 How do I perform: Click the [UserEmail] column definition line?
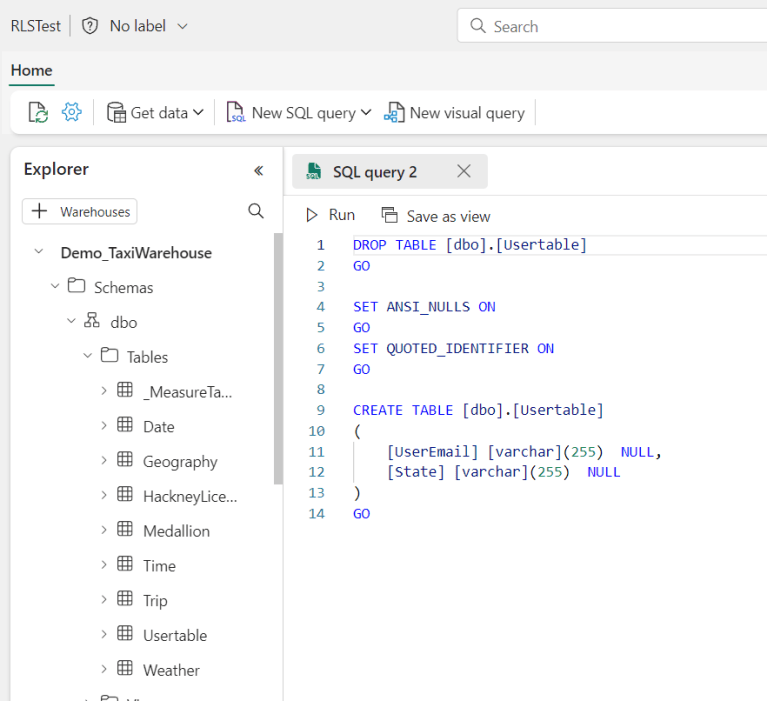point(524,452)
